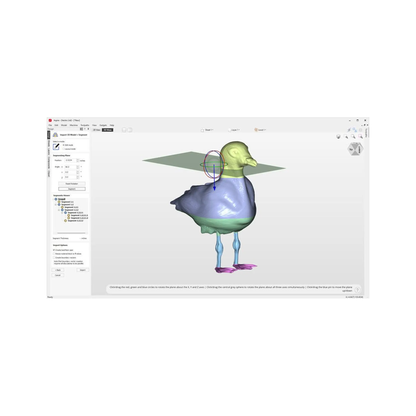Open the orange icon dropdown in the top toolbar

click(x=260, y=130)
